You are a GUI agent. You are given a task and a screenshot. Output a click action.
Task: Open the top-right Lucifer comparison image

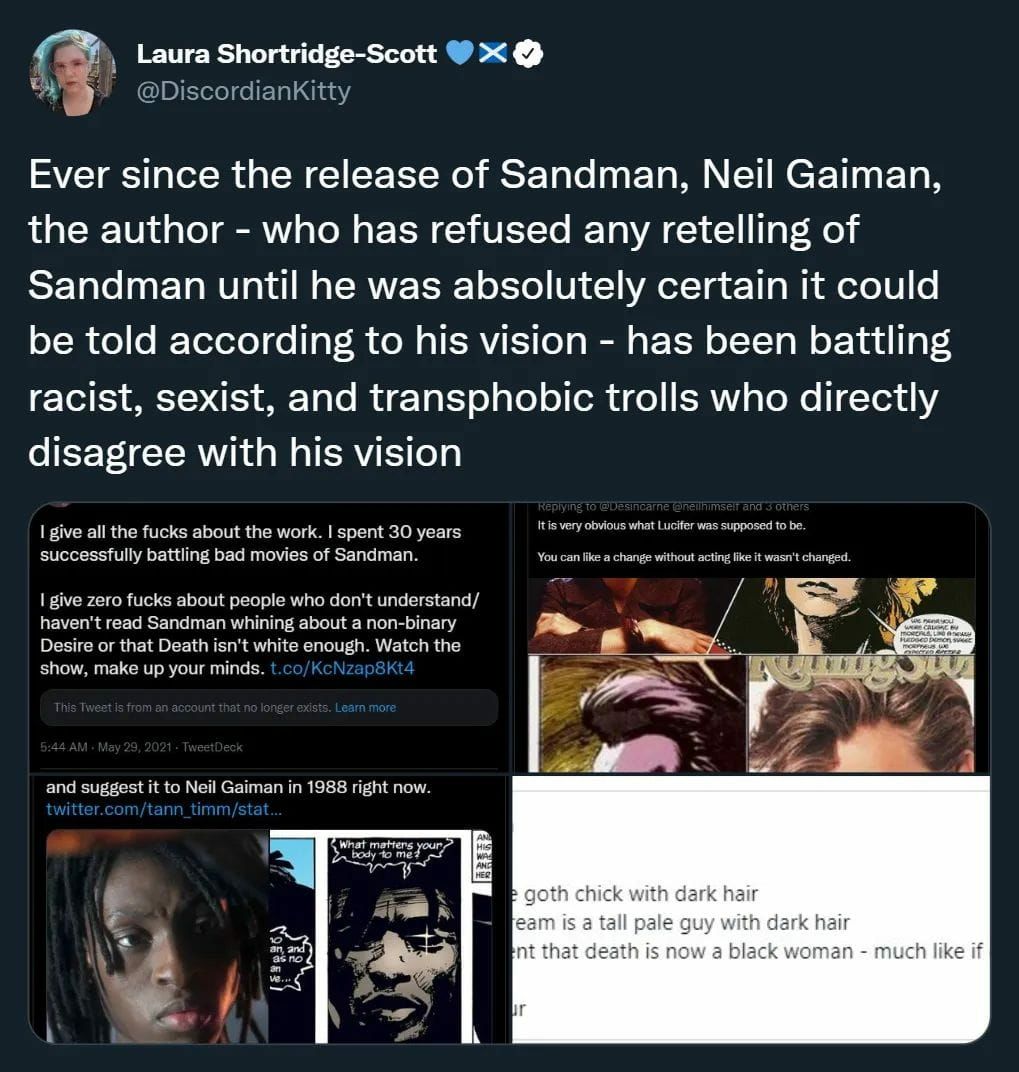tap(751, 637)
